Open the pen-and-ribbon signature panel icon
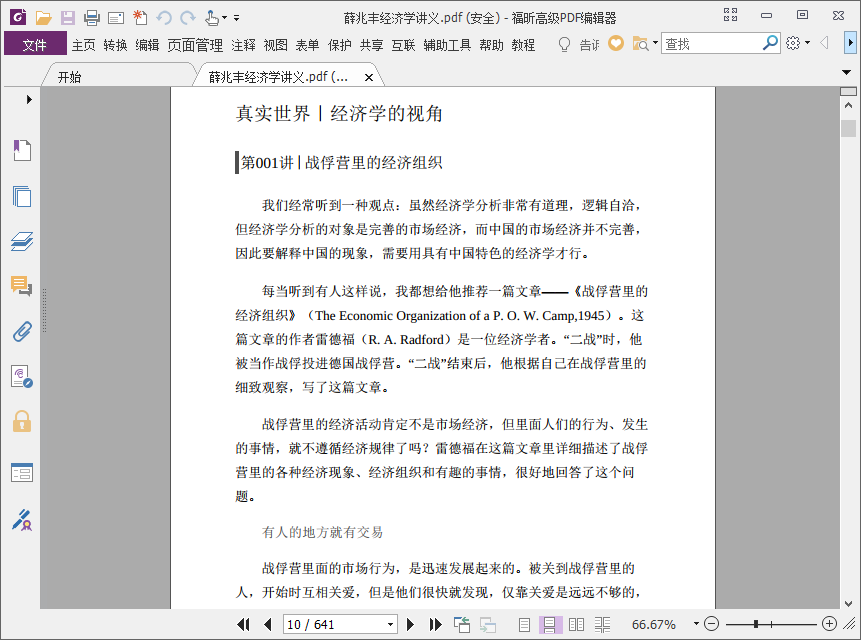 tap(22, 520)
